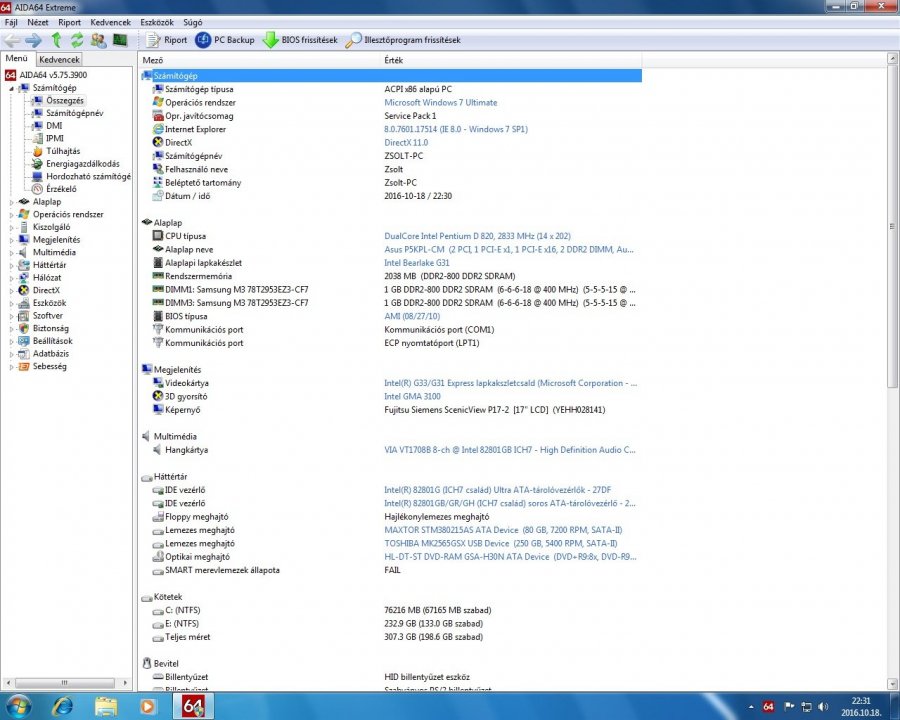Open the Riport menu

pos(69,22)
